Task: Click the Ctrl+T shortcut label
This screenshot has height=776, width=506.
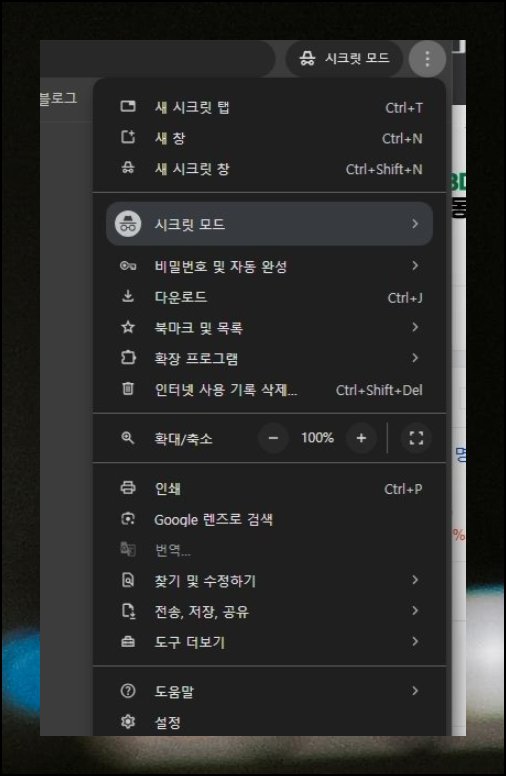Action: click(404, 107)
